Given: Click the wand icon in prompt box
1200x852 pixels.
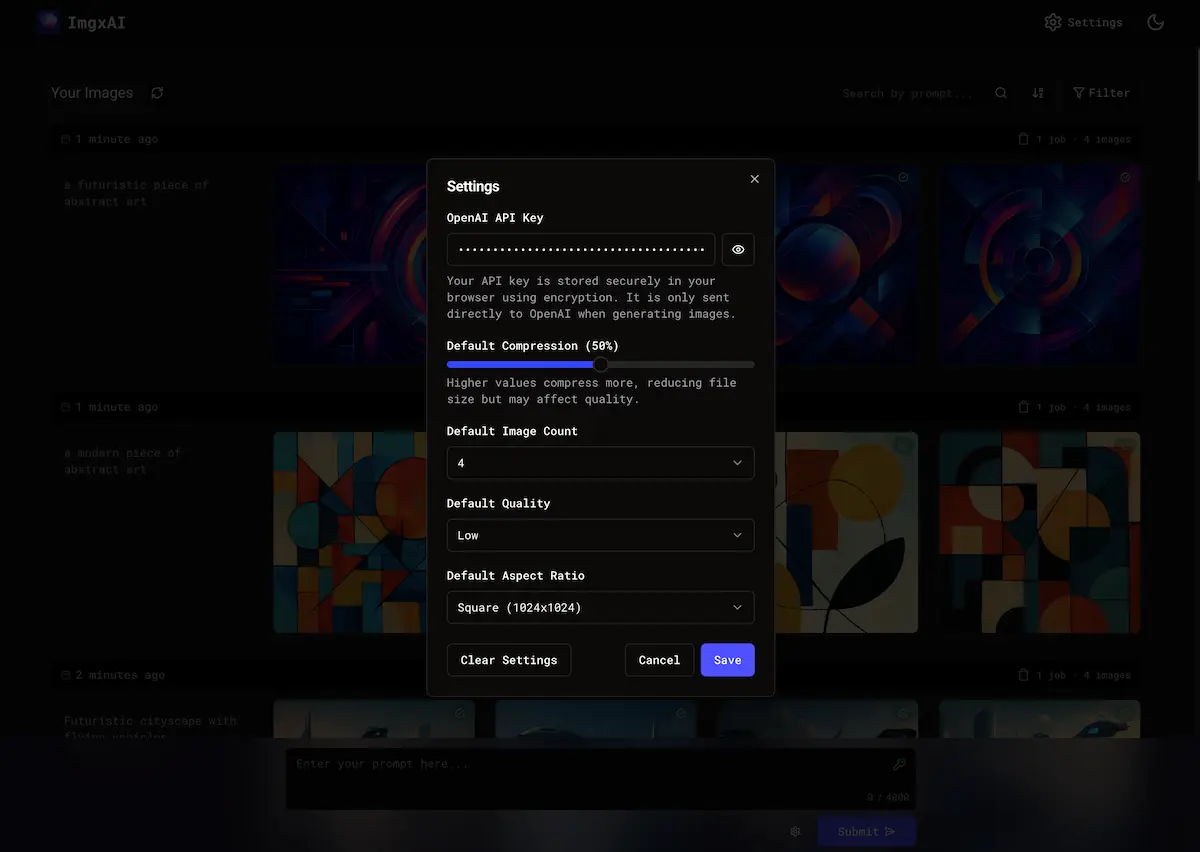Looking at the screenshot, I should (899, 764).
